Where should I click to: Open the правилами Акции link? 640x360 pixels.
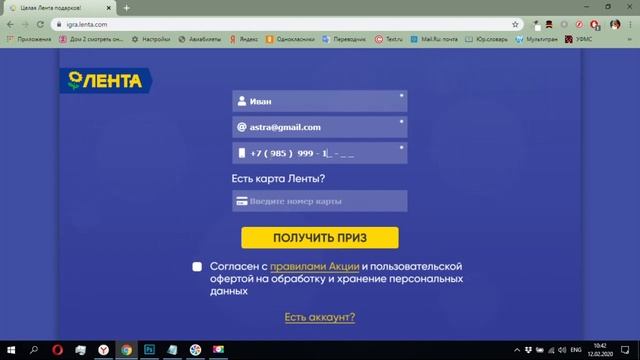(x=315, y=267)
